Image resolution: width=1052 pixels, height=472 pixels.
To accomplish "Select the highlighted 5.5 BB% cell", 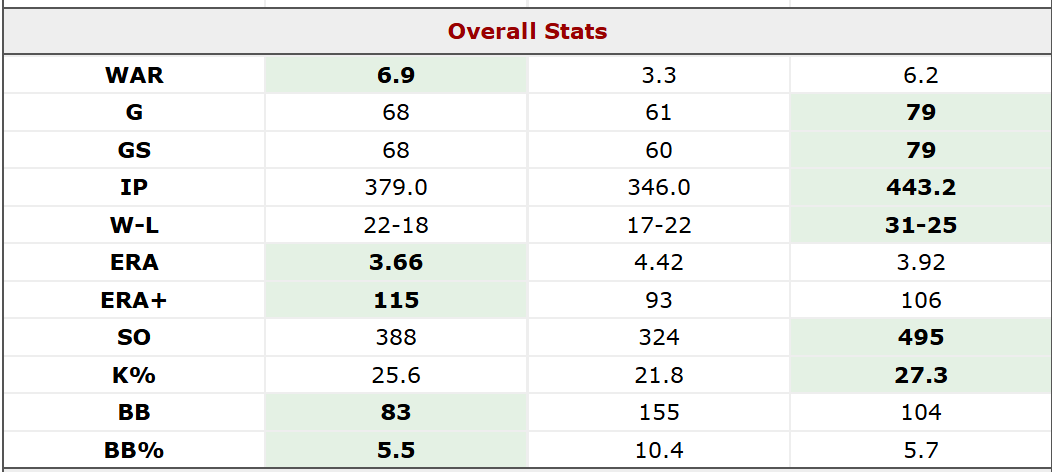I will pyautogui.click(x=396, y=449).
